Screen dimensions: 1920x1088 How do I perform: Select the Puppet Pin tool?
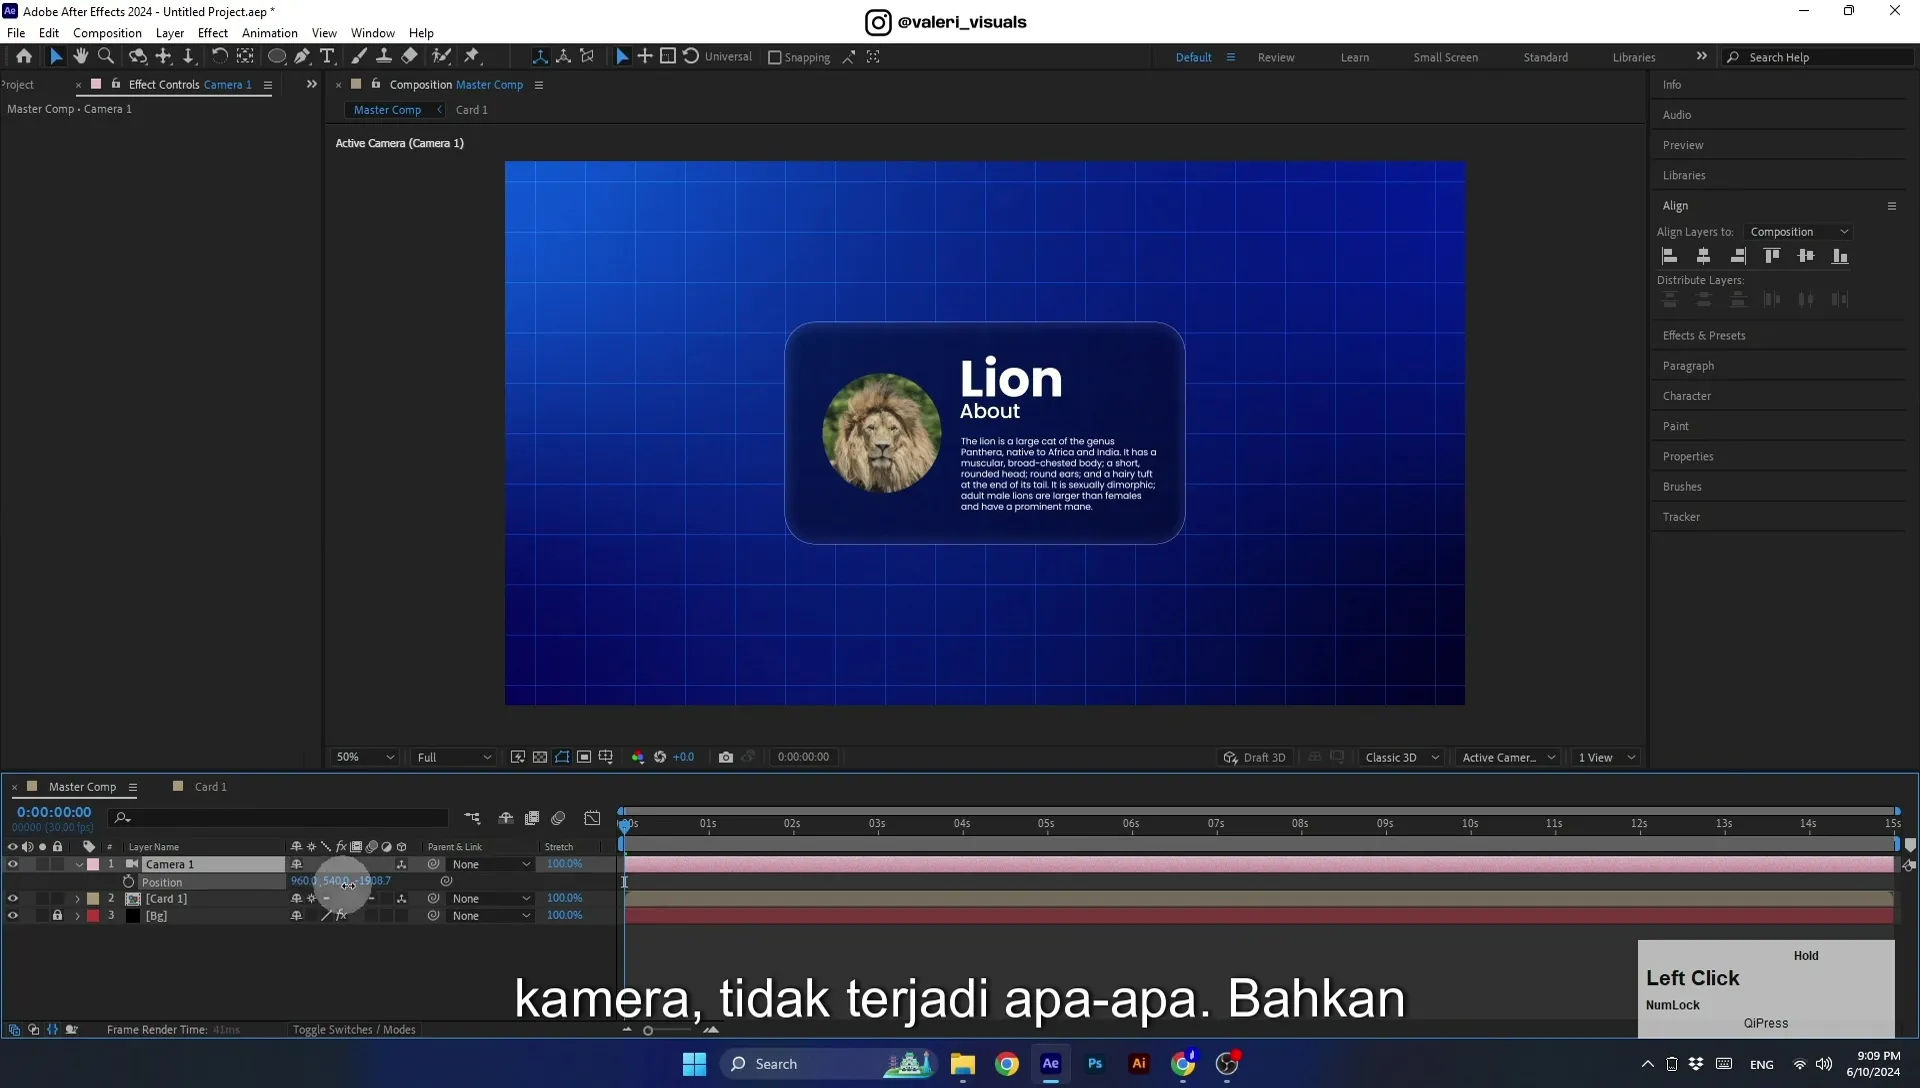tap(472, 57)
